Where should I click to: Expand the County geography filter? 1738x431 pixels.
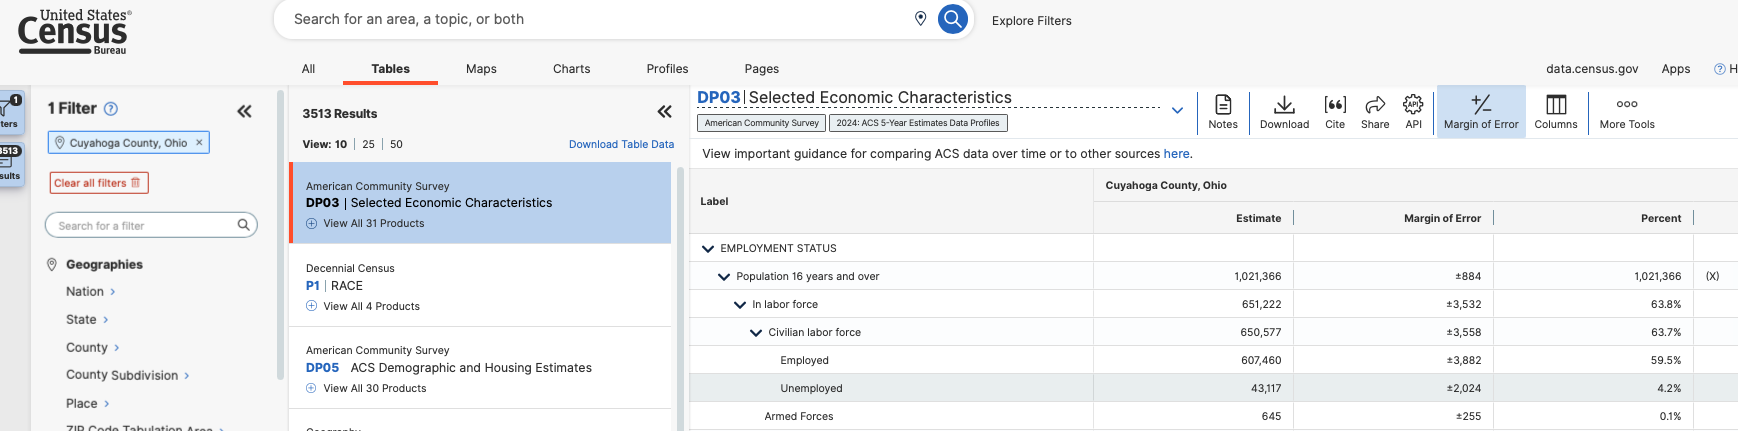92,347
